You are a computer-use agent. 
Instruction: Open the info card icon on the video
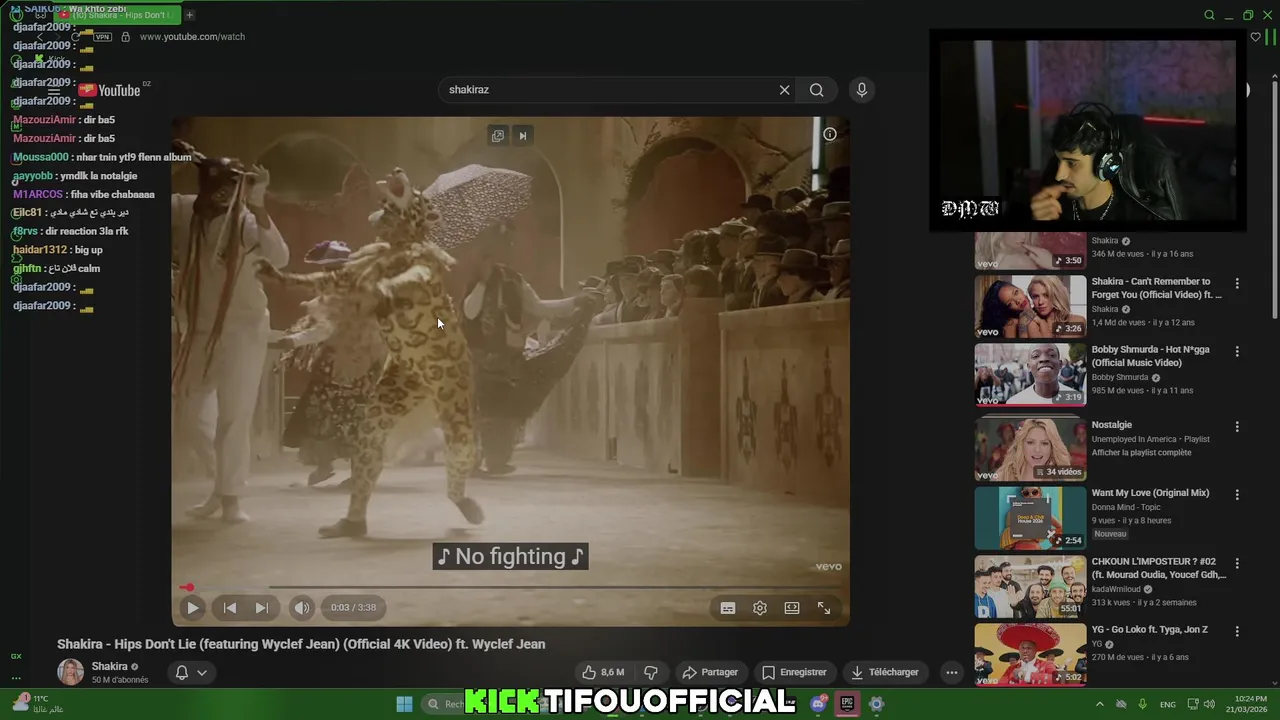tap(830, 134)
